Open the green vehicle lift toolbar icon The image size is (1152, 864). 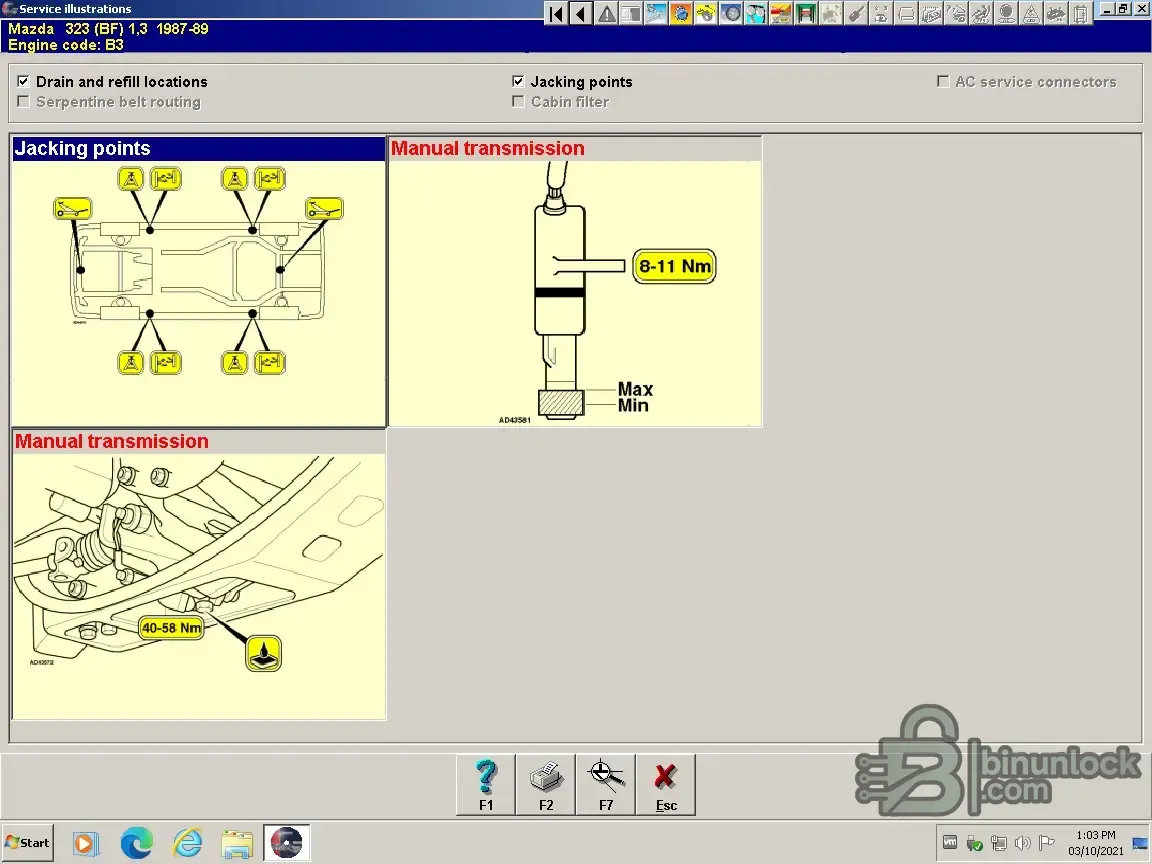click(806, 13)
